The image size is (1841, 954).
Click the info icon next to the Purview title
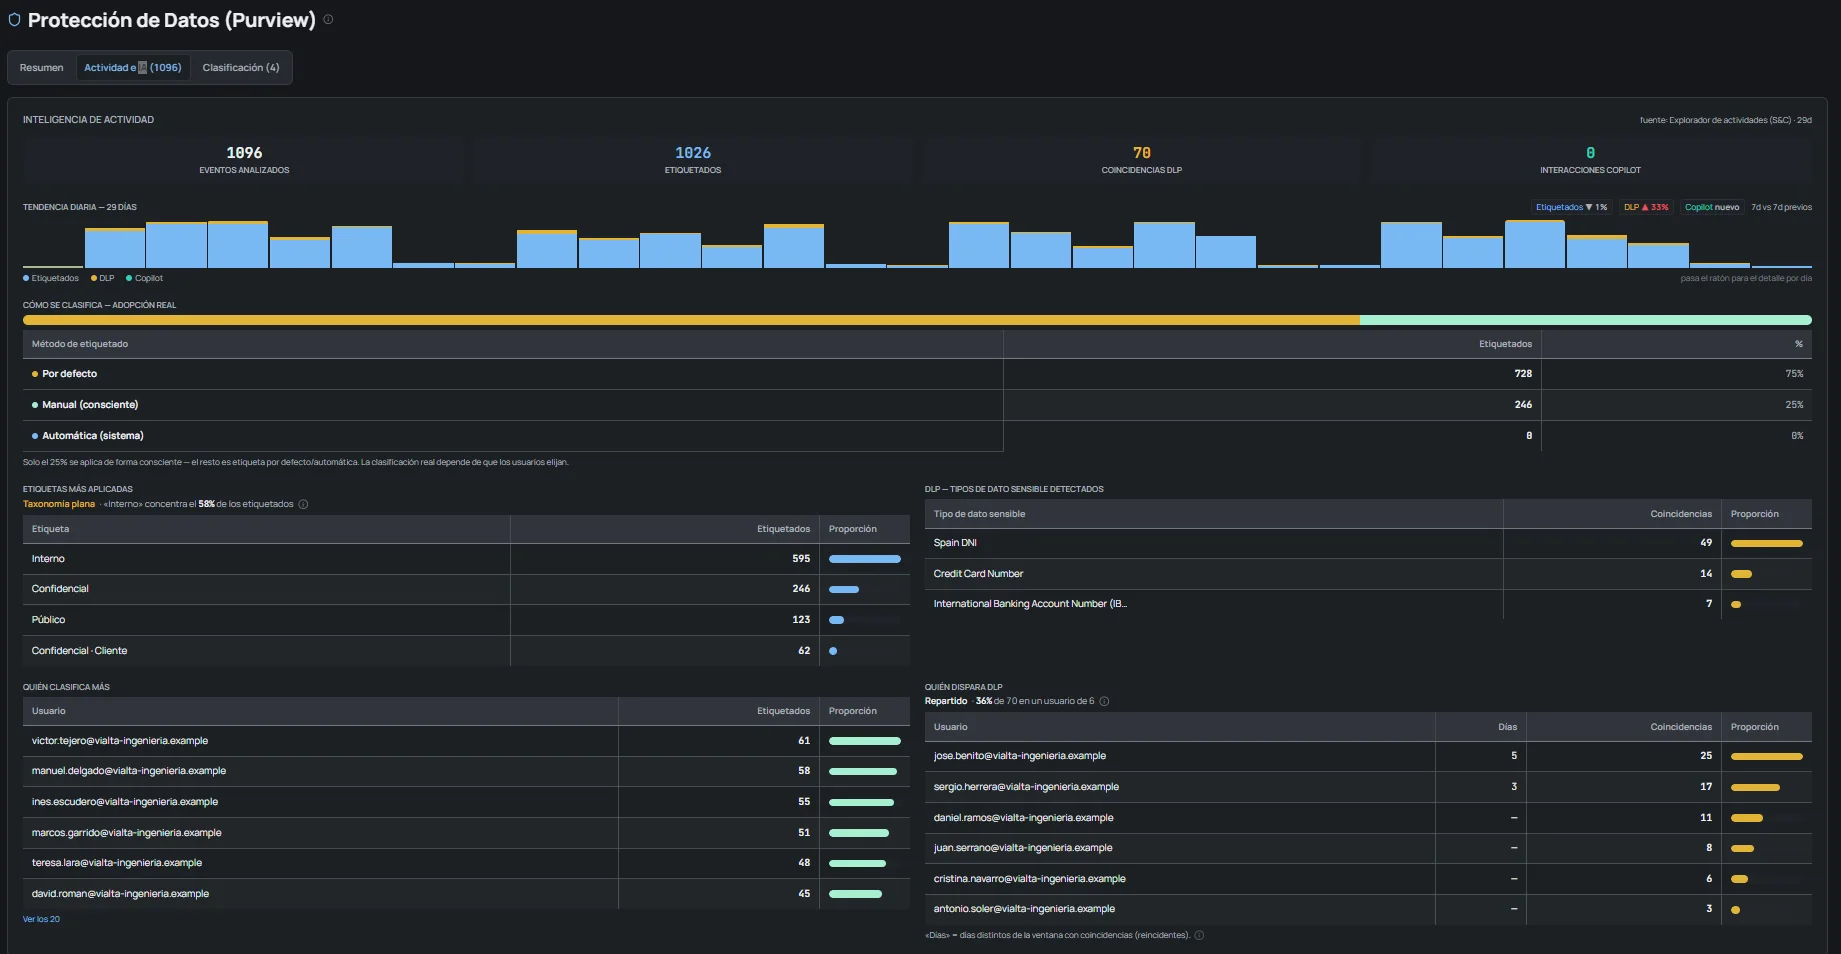point(328,19)
